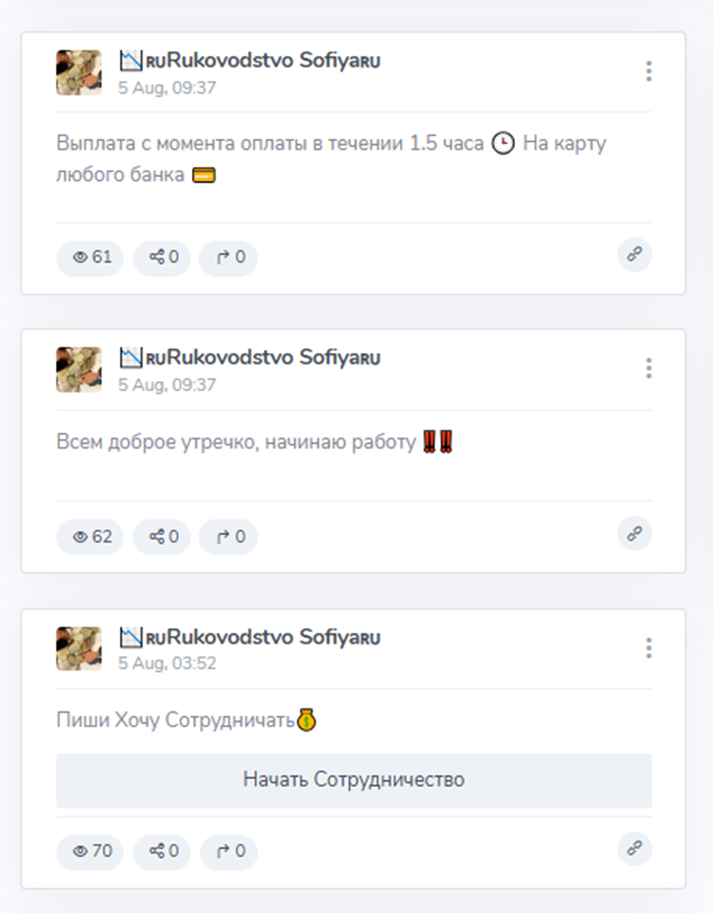This screenshot has height=913, width=713.
Task: Click the 62 views counter
Action: pos(90,536)
